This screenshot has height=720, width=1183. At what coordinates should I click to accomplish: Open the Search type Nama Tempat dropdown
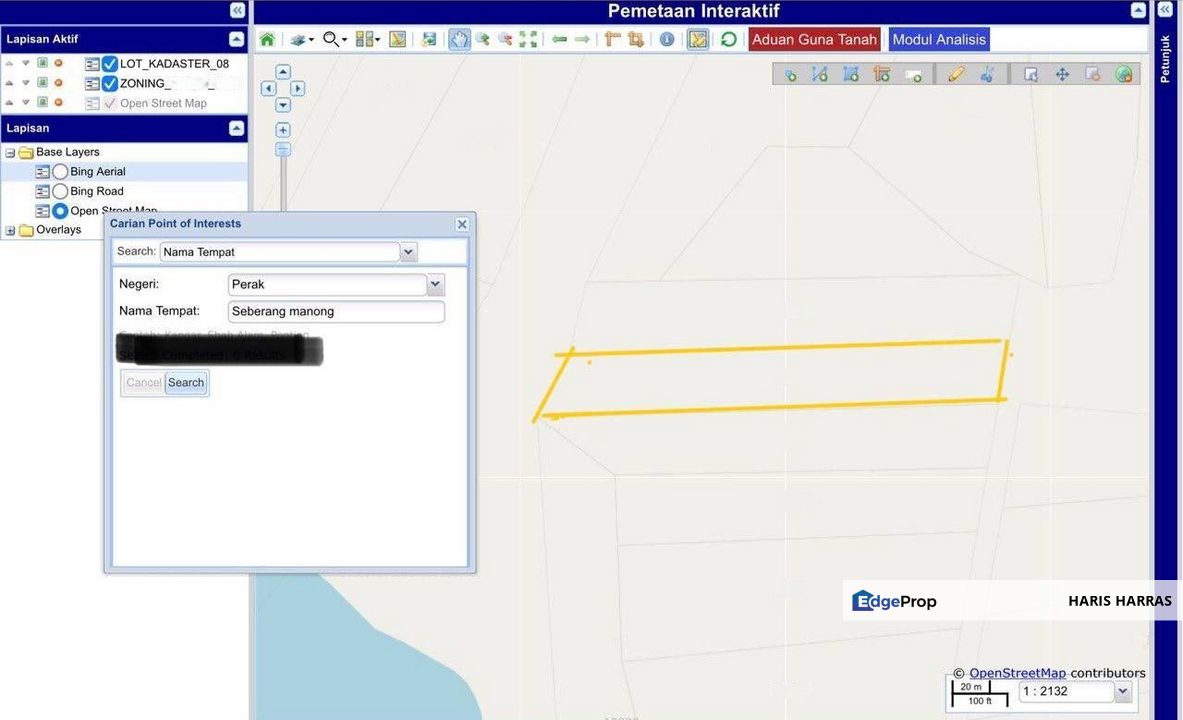pos(408,252)
